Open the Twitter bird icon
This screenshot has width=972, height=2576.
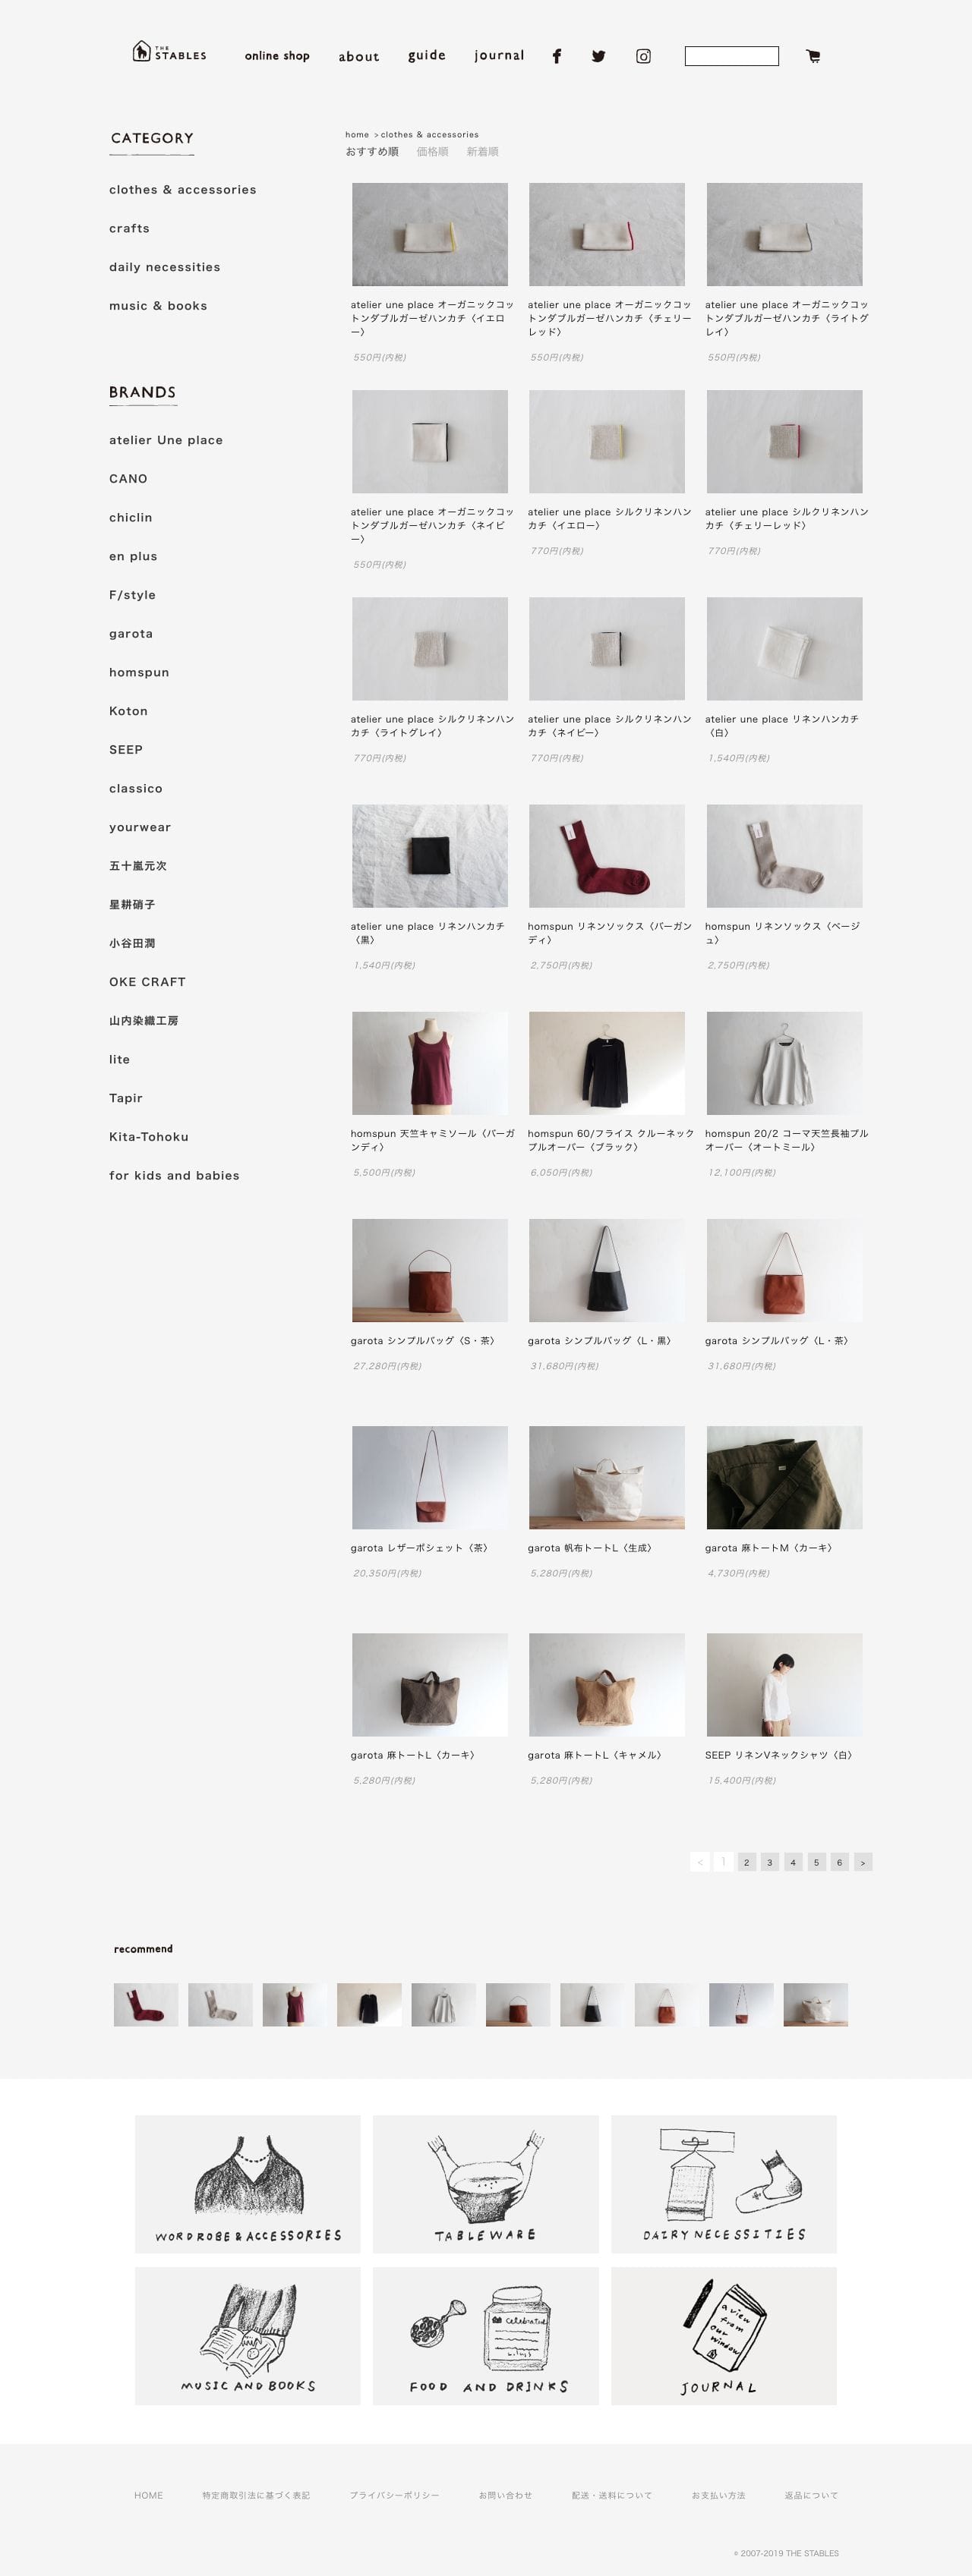coord(598,56)
